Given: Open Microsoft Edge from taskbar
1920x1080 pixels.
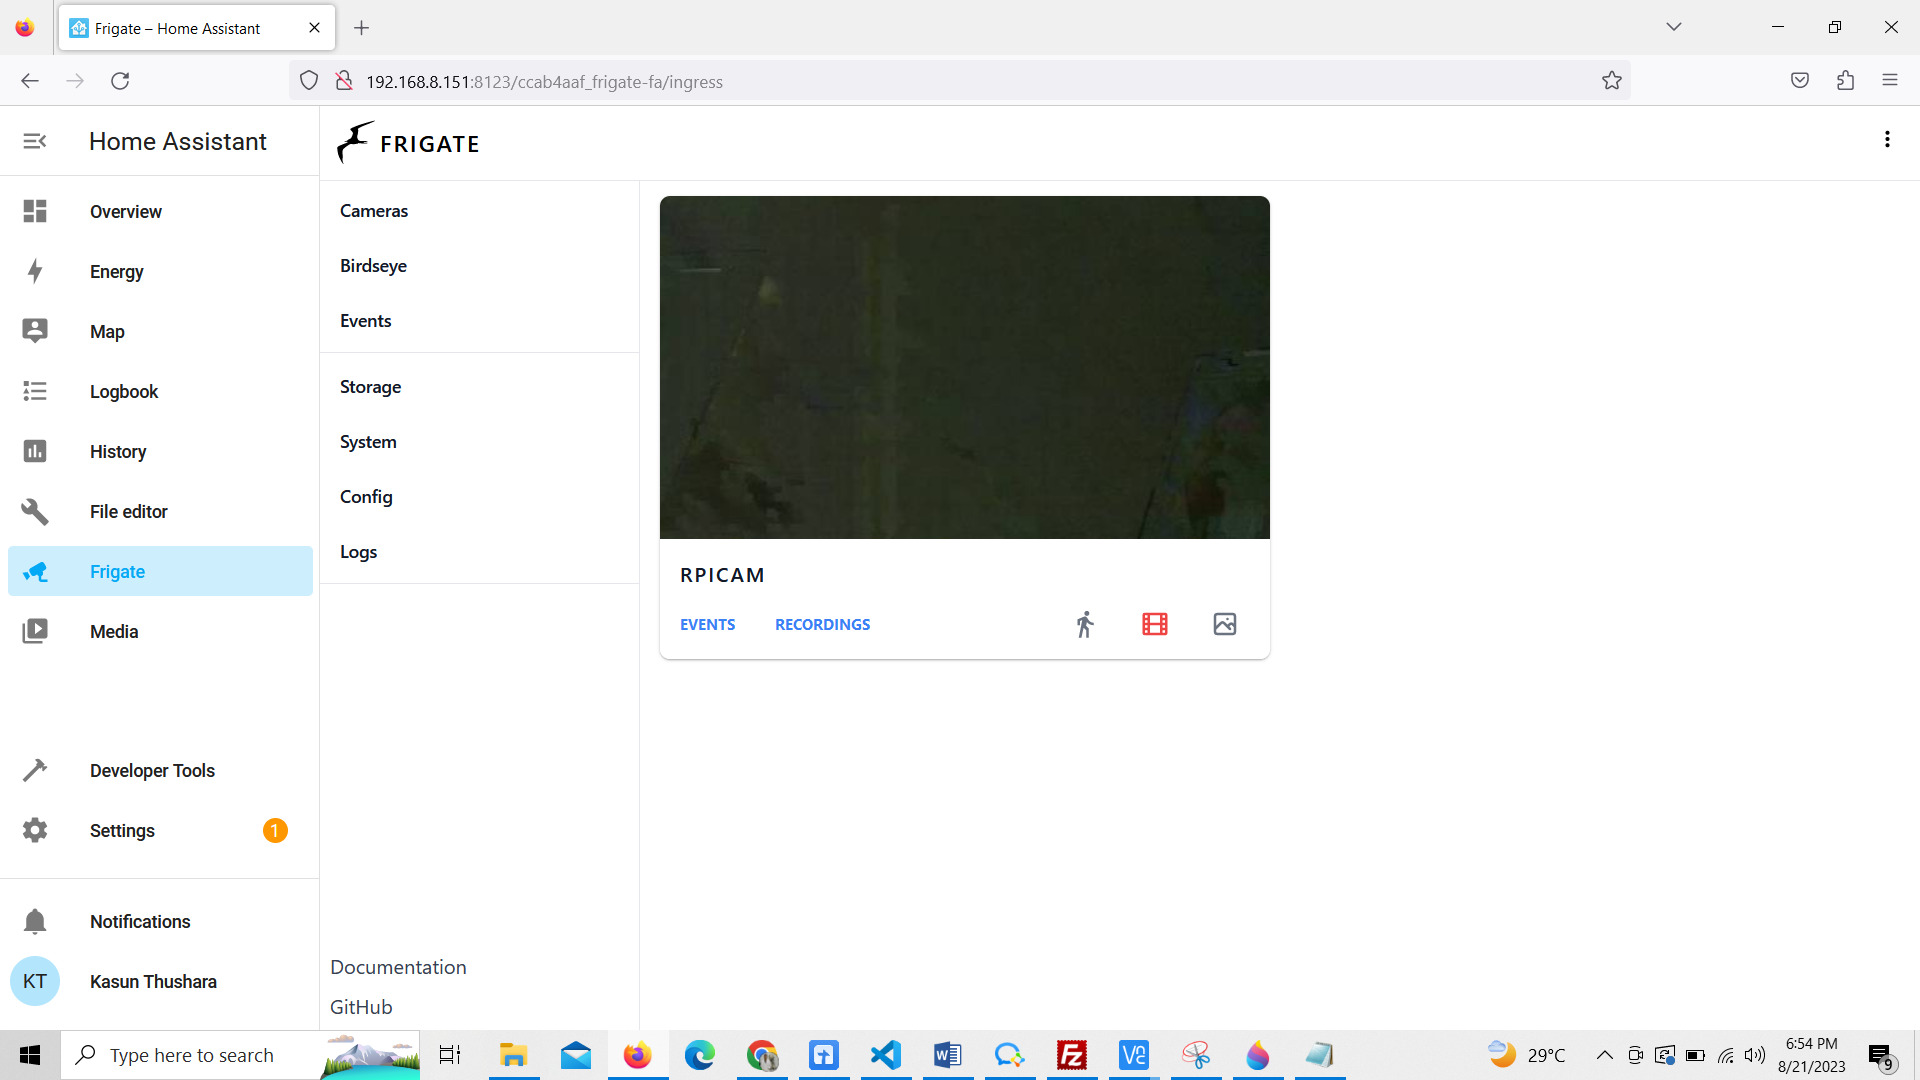Looking at the screenshot, I should (700, 1055).
